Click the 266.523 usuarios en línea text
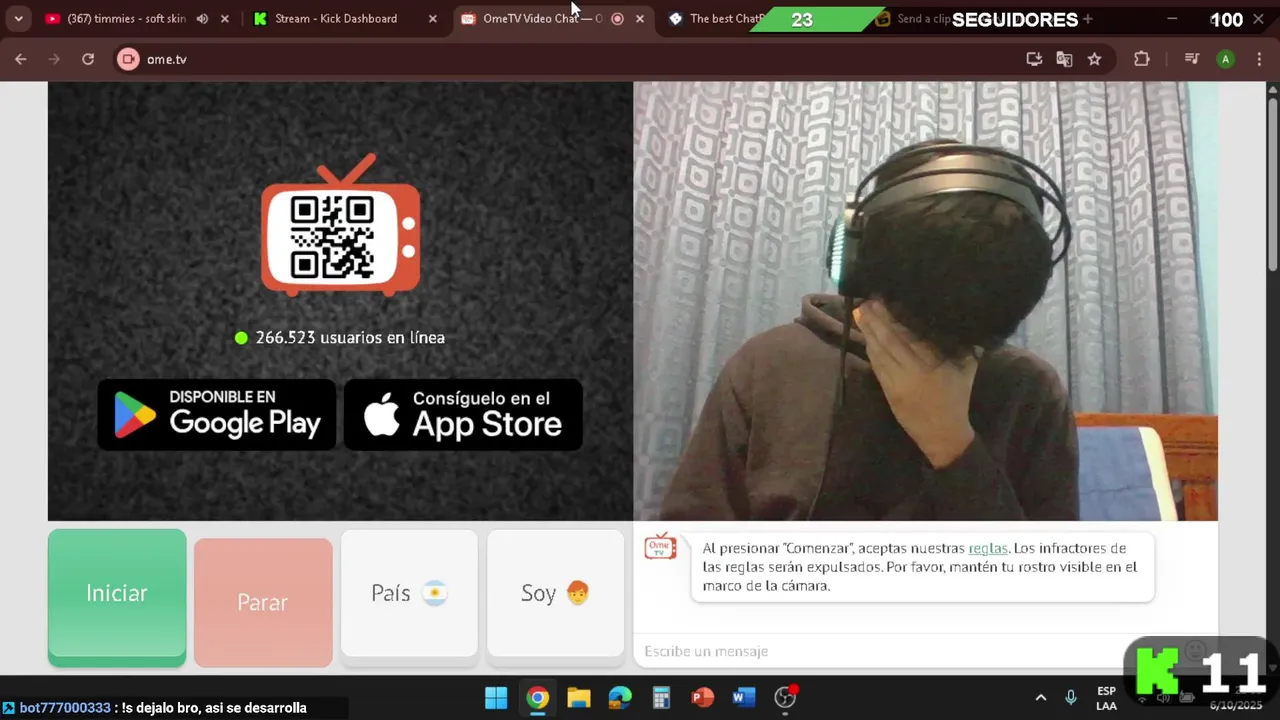This screenshot has height=720, width=1280. point(350,338)
